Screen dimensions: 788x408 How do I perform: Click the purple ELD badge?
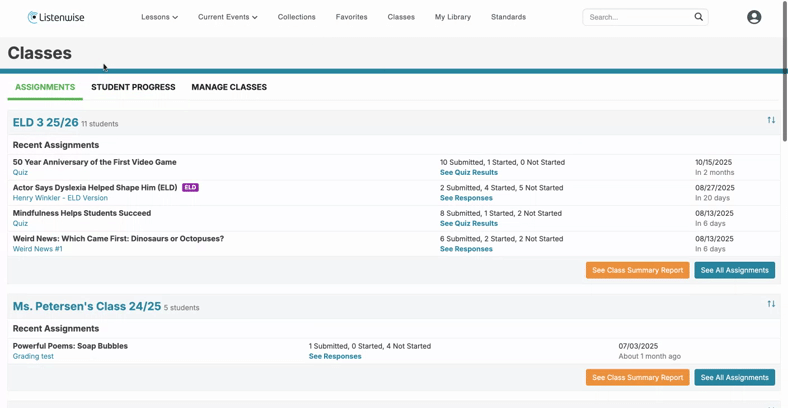190,187
